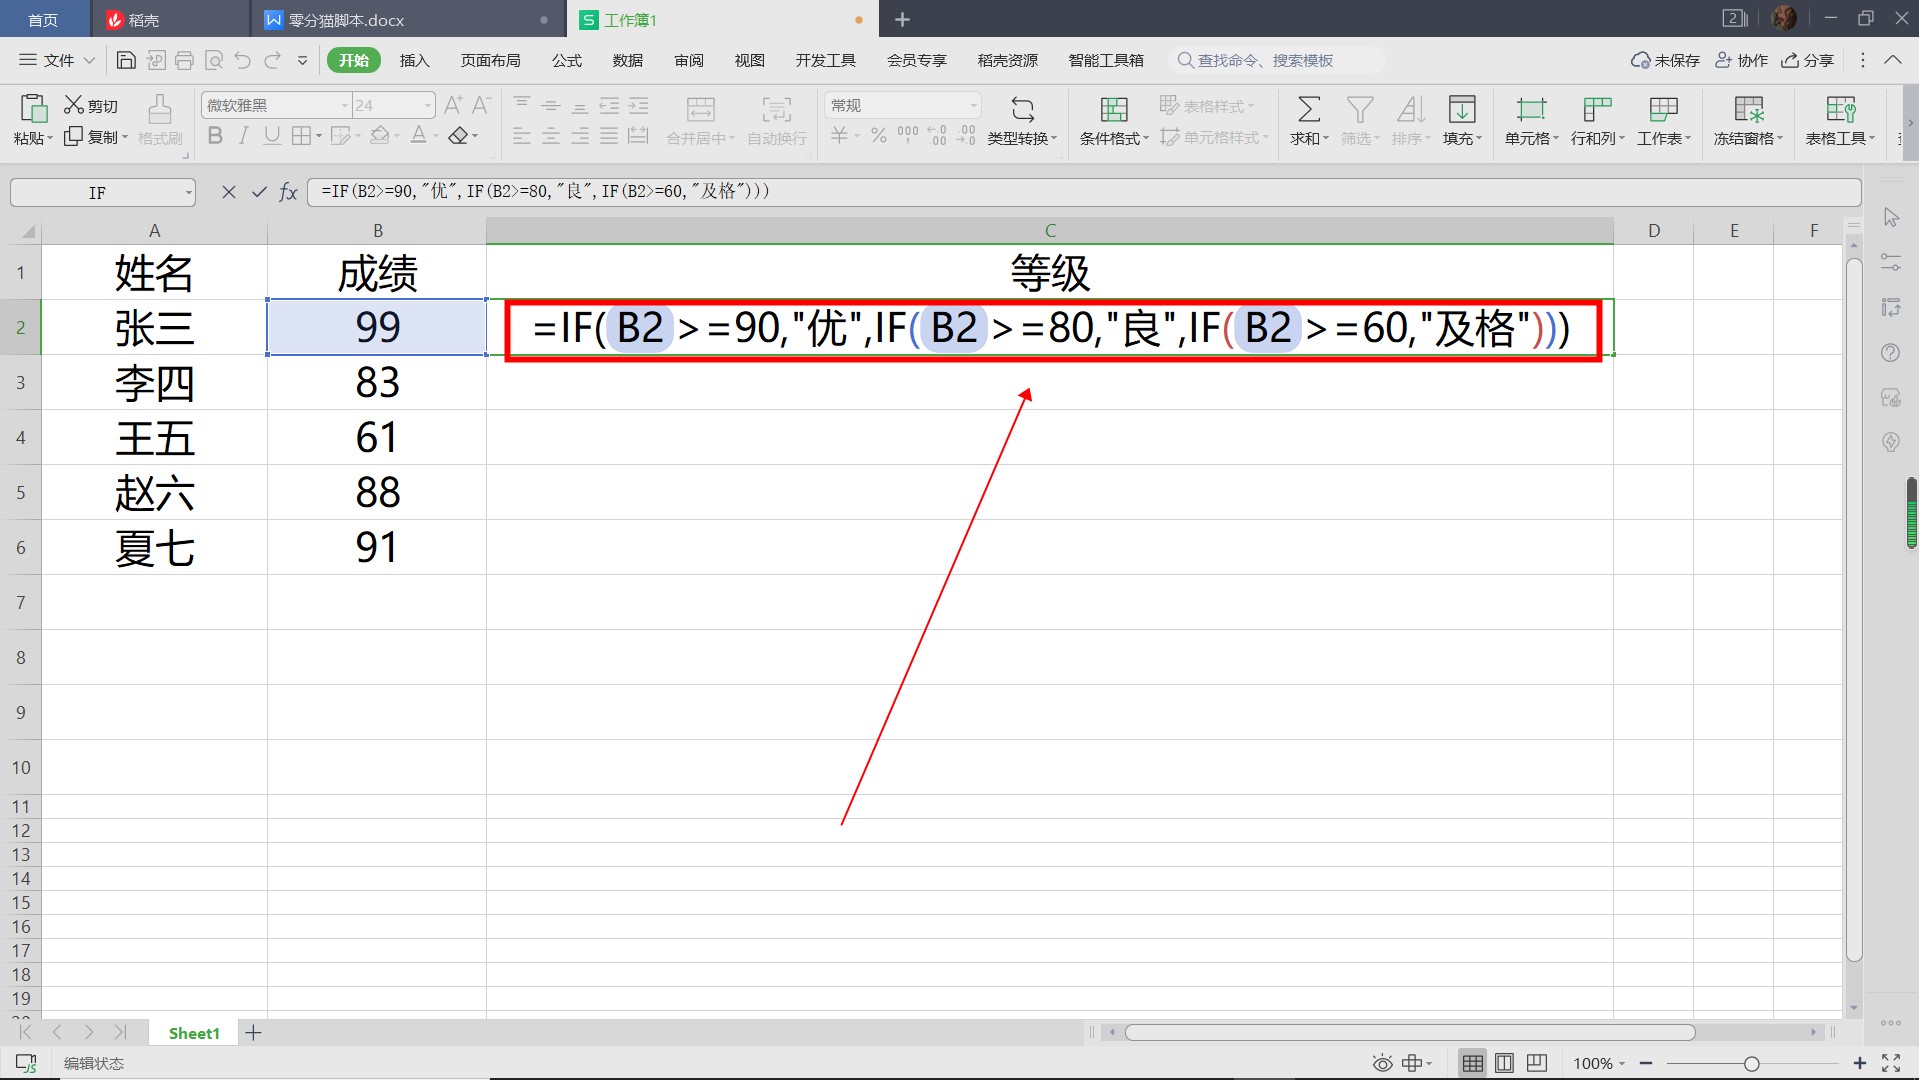Click the 协作 (Collaborate) button
1919x1080 pixels.
pos(1742,61)
